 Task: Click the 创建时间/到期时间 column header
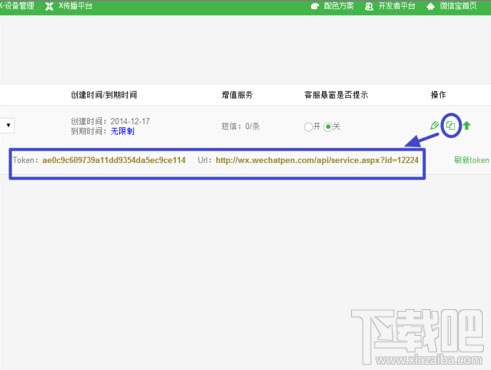click(104, 95)
